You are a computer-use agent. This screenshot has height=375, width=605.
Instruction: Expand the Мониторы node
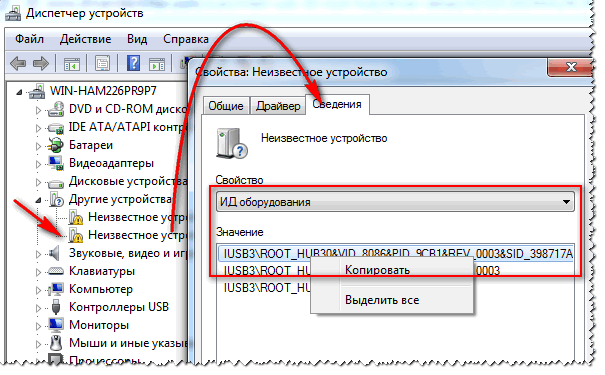point(38,326)
